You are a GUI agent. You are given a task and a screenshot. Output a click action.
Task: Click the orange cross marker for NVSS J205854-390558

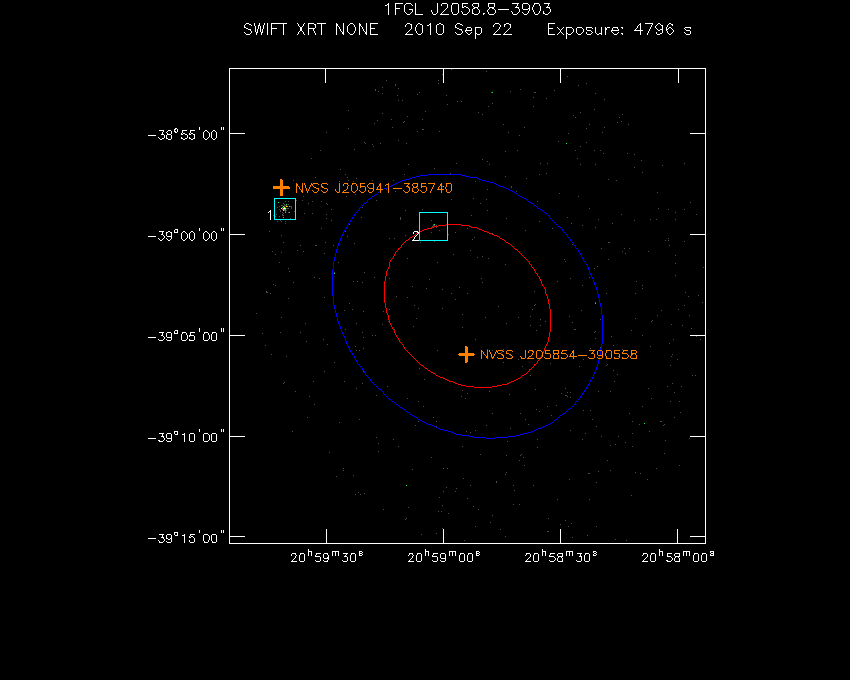pyautogui.click(x=466, y=355)
